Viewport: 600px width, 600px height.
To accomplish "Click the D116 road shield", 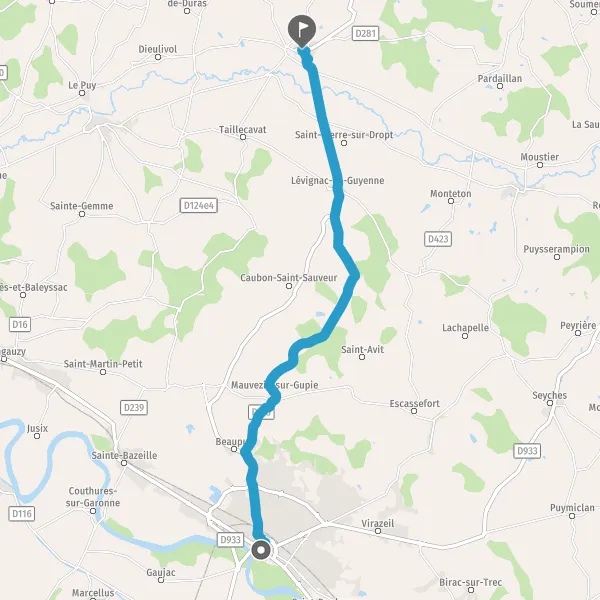I will pos(22,514).
